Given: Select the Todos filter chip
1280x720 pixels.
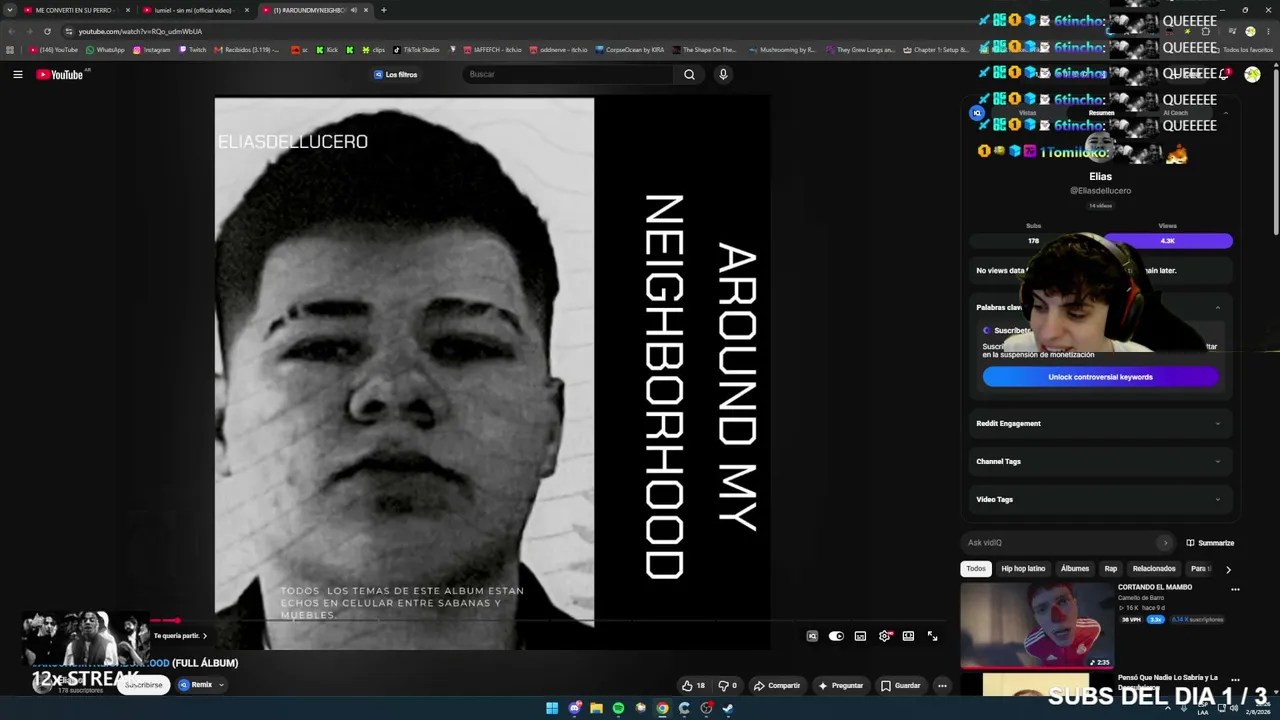Looking at the screenshot, I should click(x=976, y=569).
